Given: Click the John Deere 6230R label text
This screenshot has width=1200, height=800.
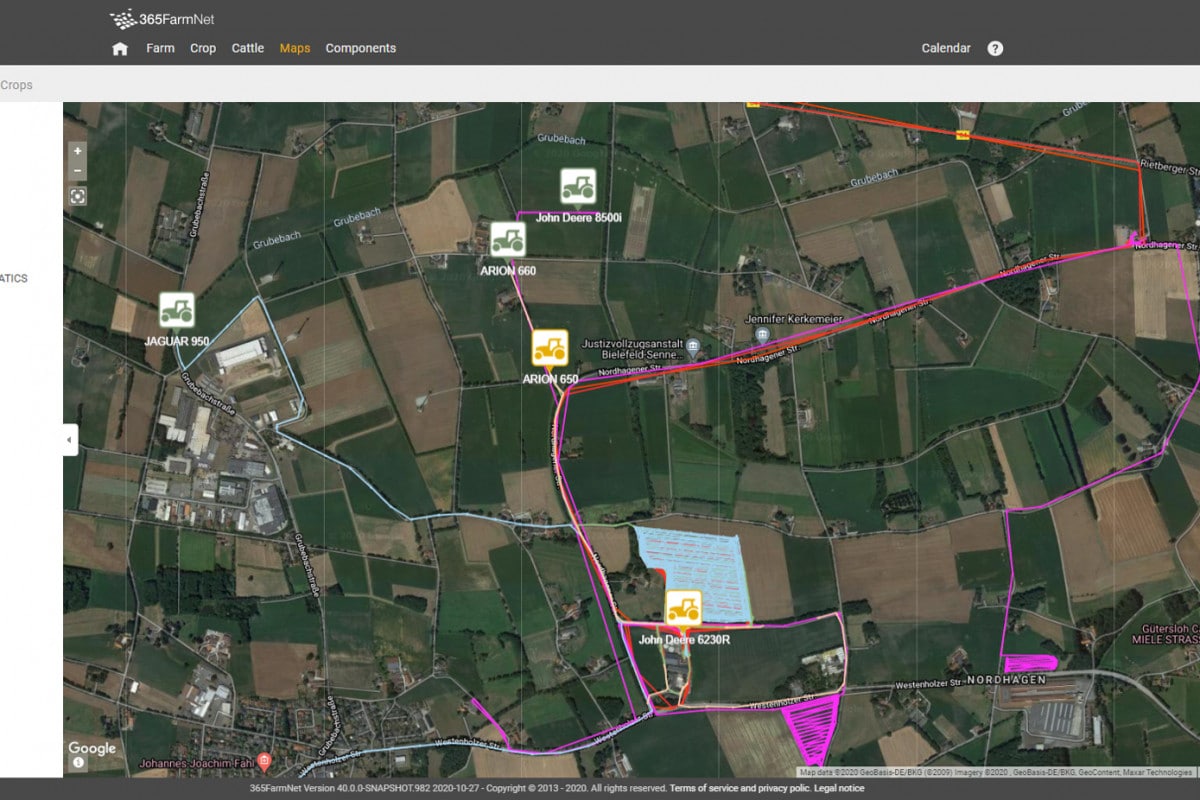Looking at the screenshot, I should 684,639.
